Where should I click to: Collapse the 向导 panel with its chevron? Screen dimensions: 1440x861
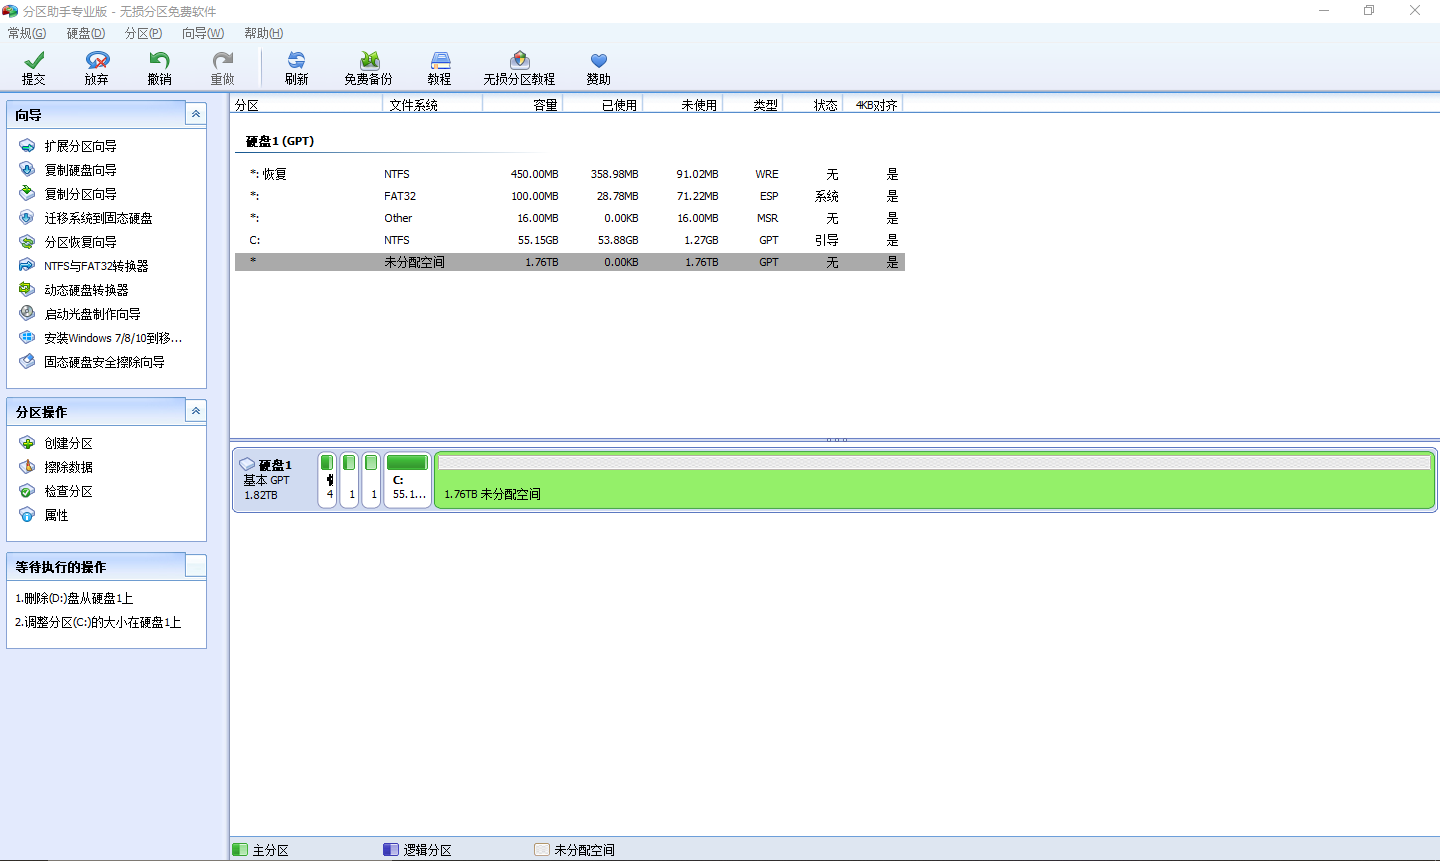click(196, 114)
